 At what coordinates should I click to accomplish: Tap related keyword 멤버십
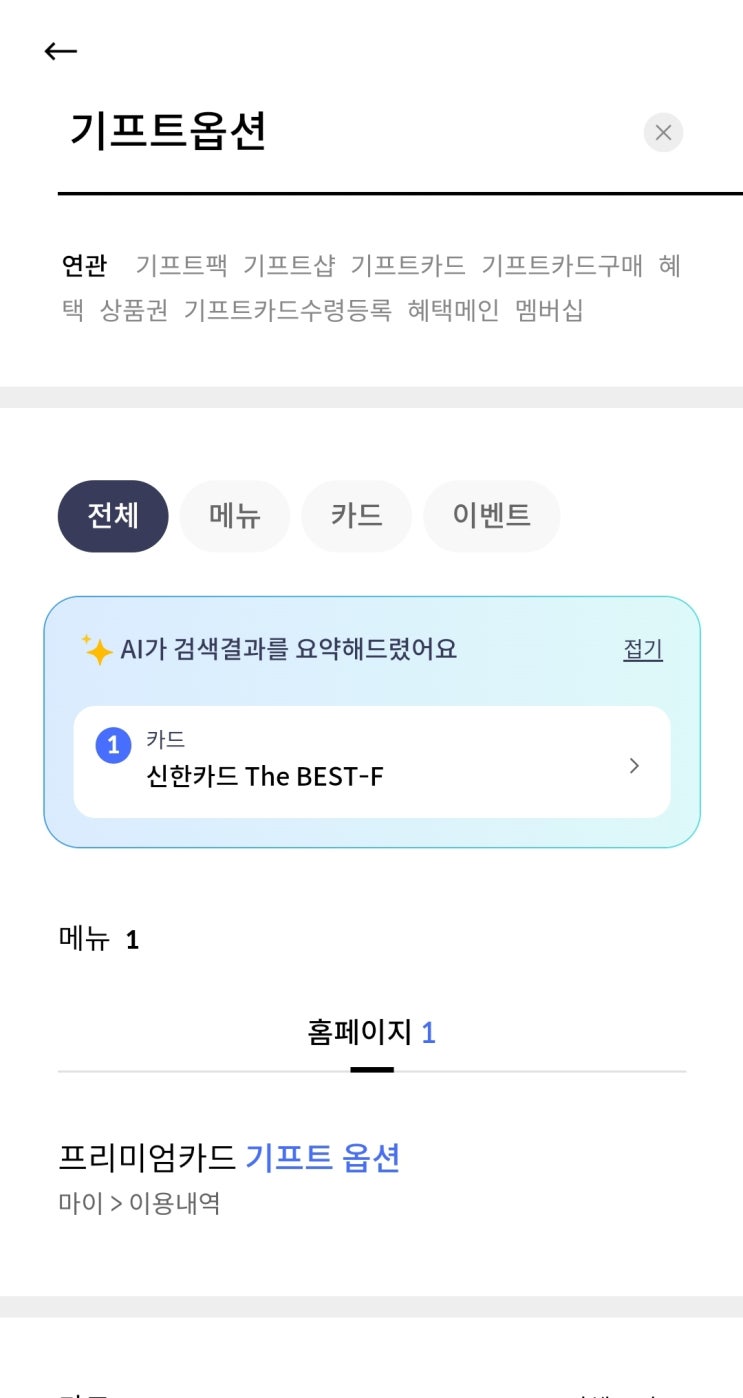click(x=549, y=310)
